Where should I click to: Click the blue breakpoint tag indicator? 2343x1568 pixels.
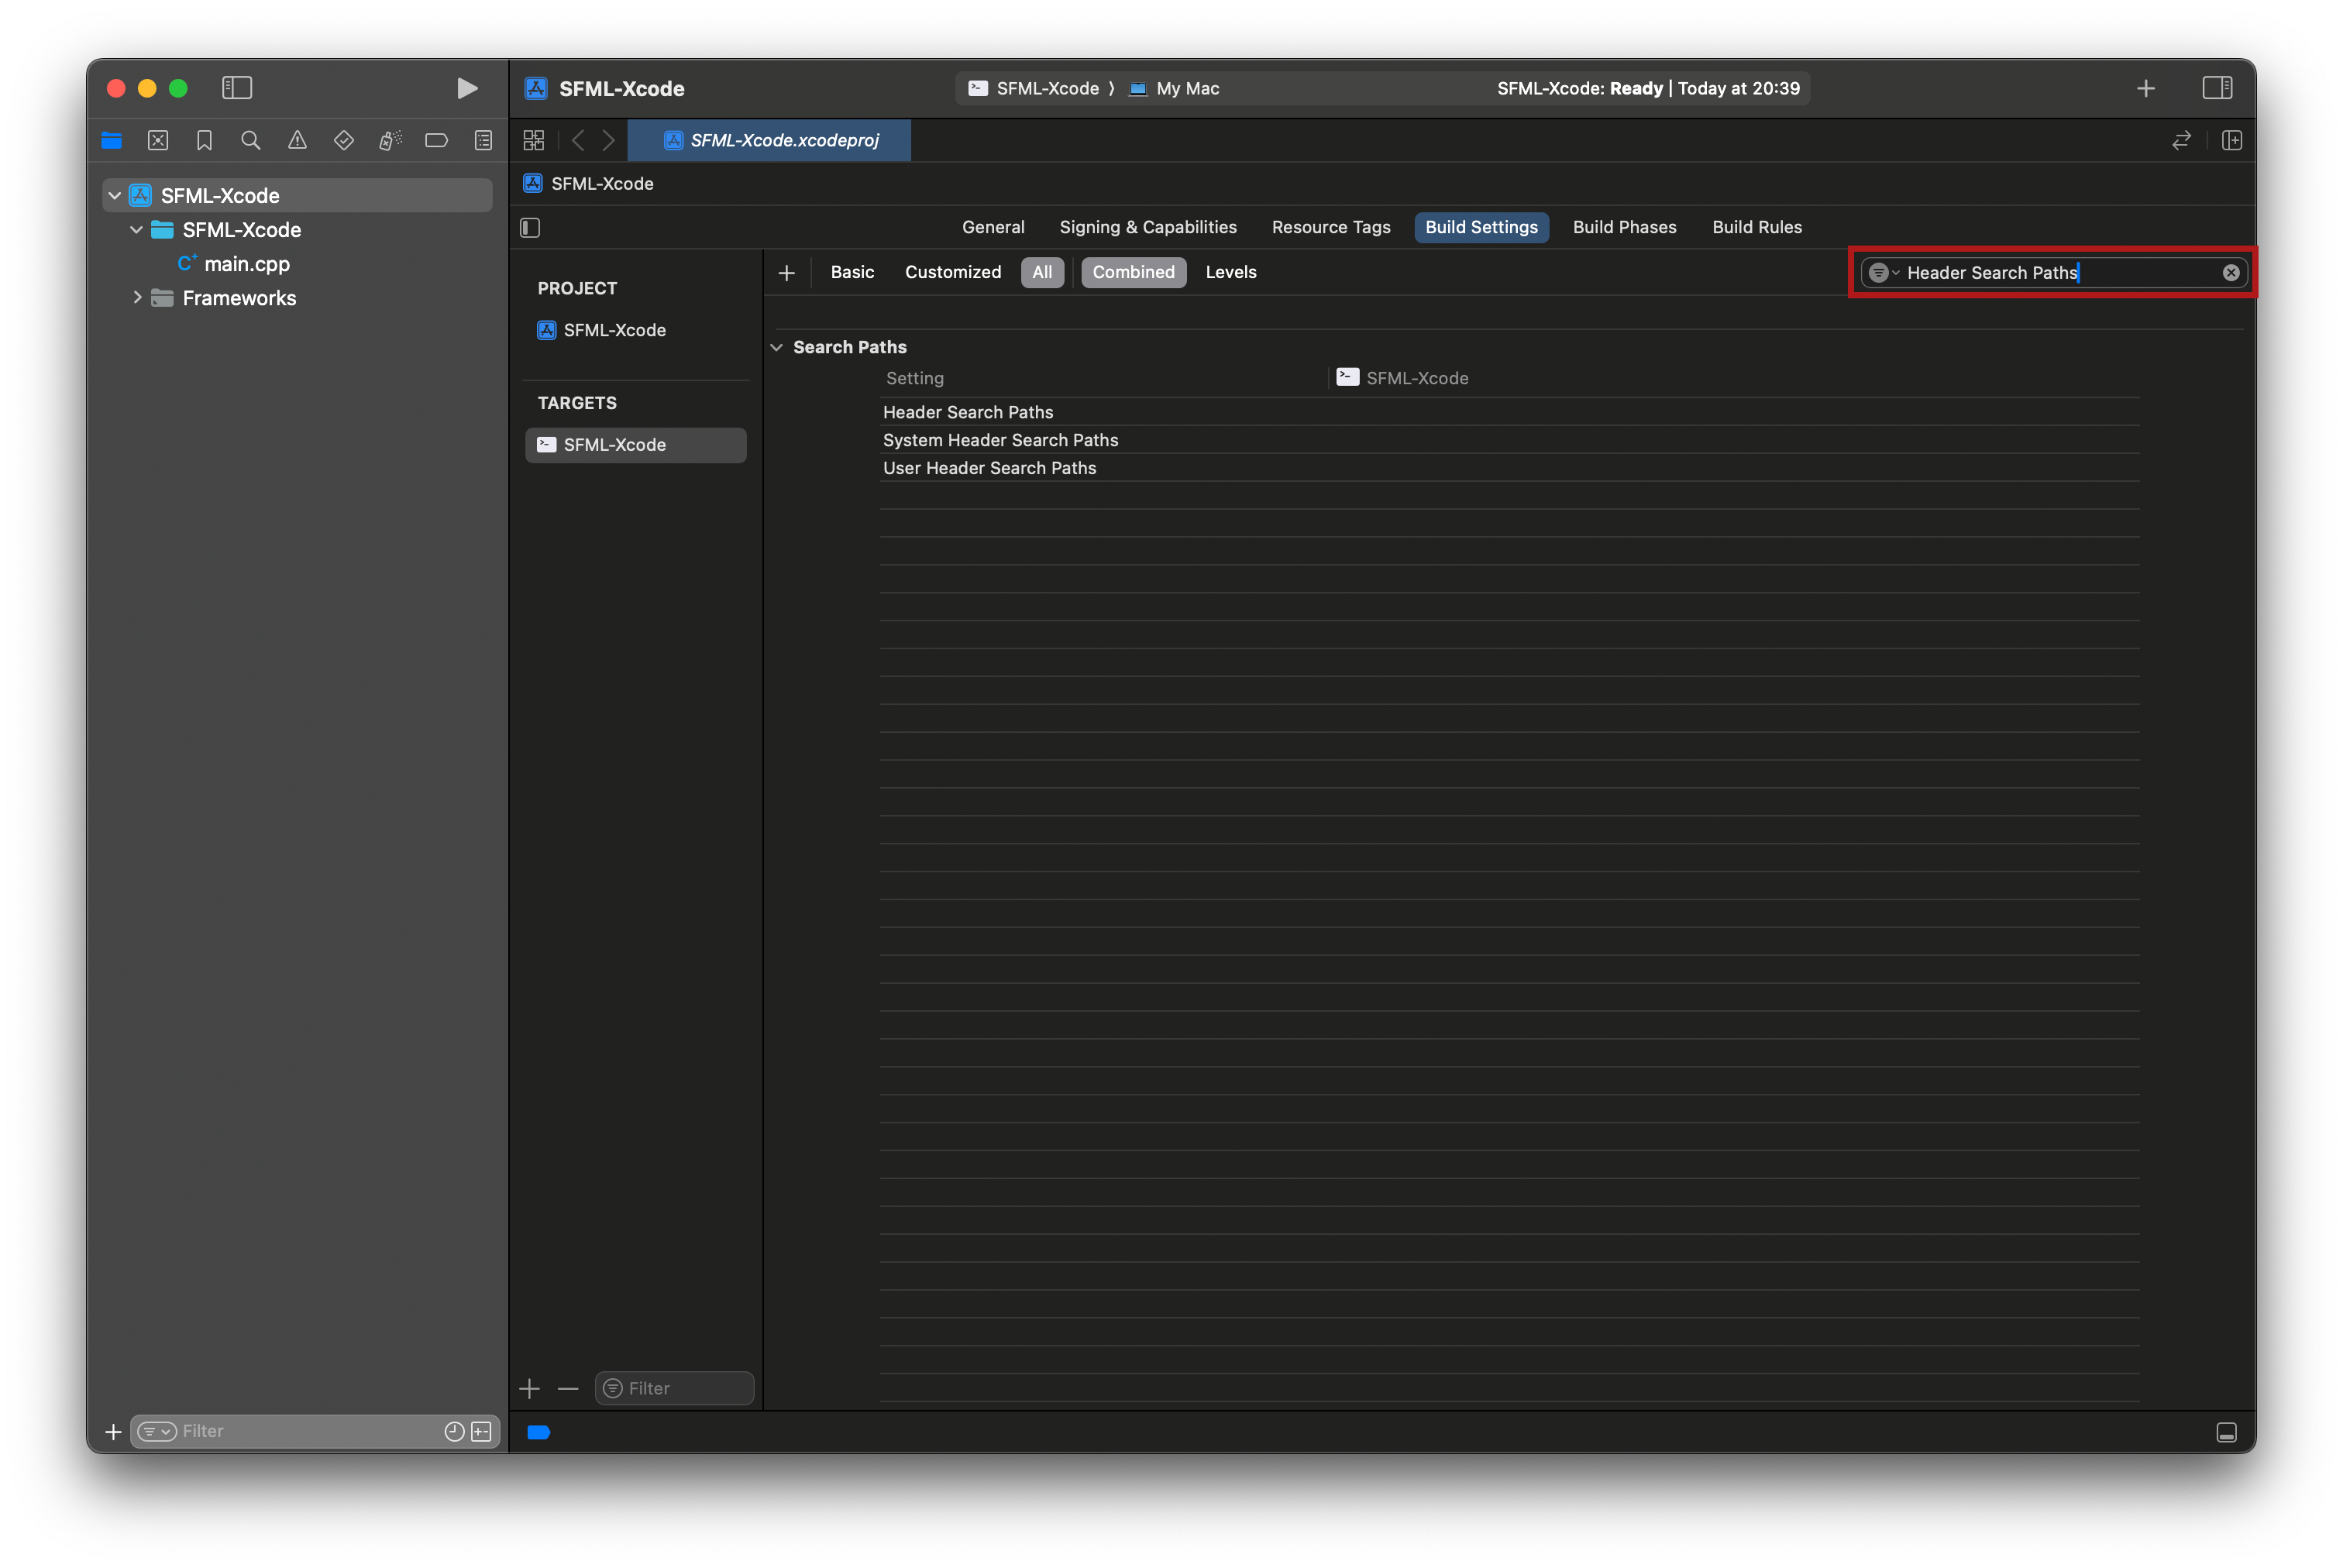539,1432
